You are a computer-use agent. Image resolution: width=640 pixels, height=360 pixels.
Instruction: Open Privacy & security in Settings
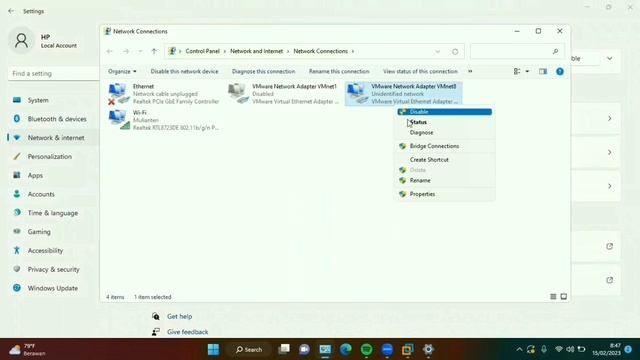click(53, 269)
